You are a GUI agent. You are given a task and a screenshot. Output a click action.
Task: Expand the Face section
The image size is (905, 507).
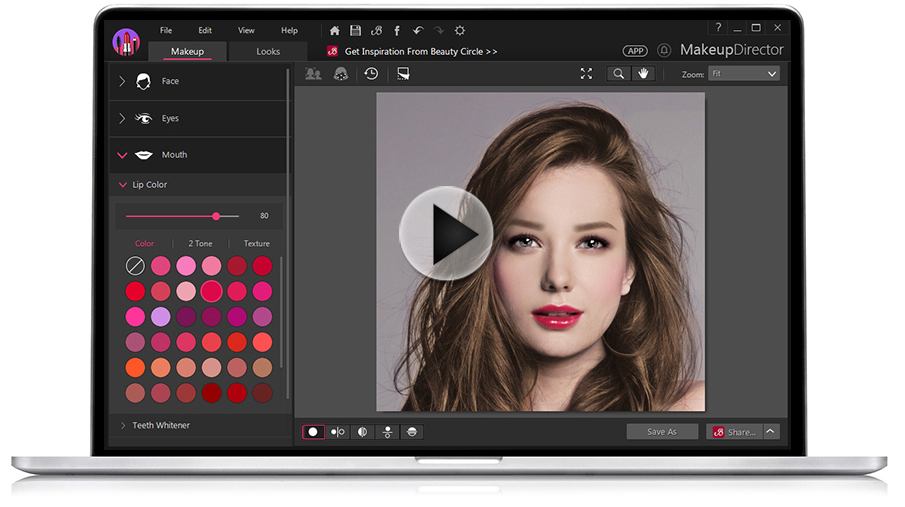(x=170, y=81)
